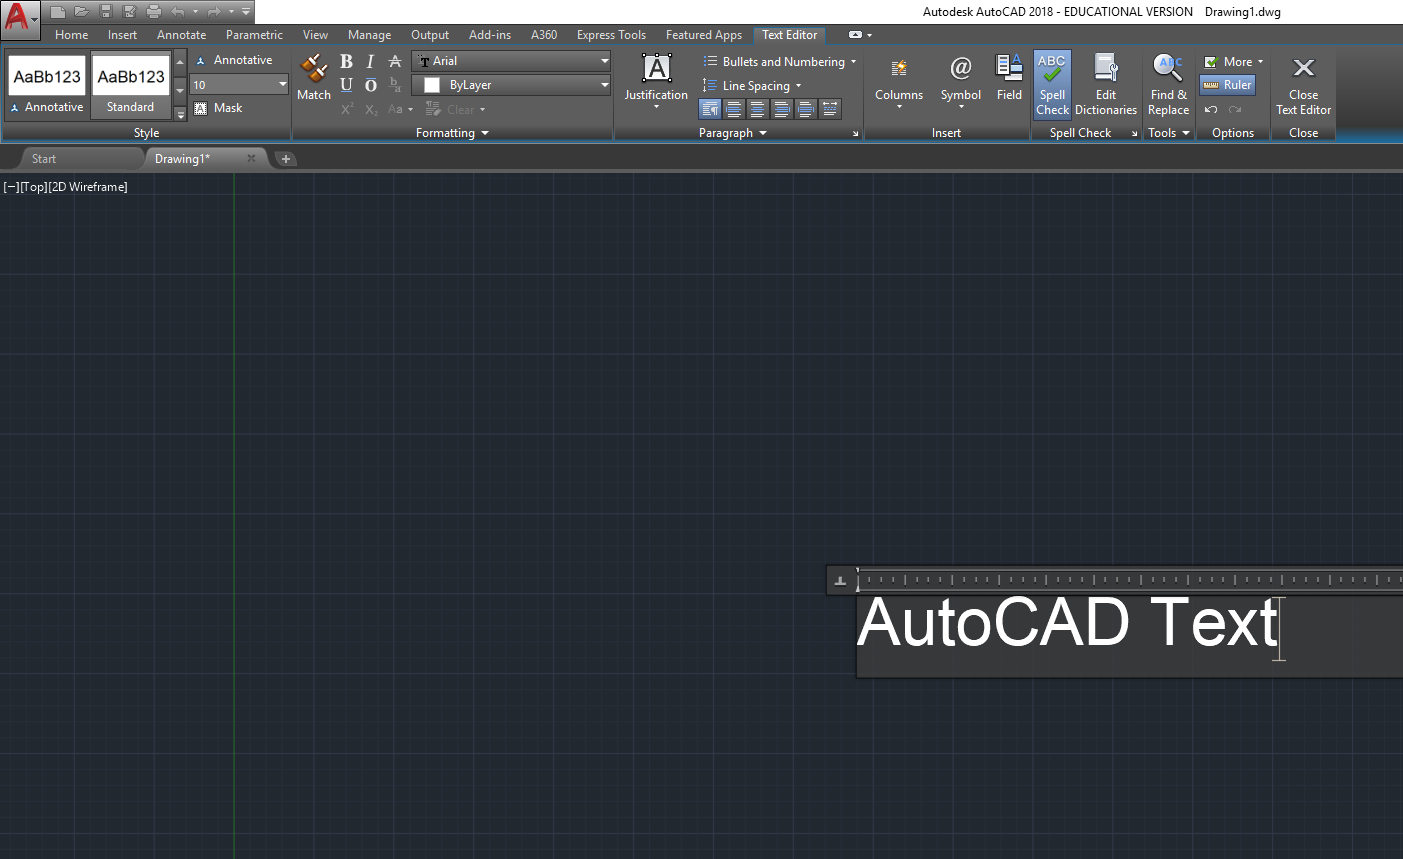The height and width of the screenshot is (859, 1403).
Task: Click the Open folder icon in quick access toolbar
Action: (81, 12)
